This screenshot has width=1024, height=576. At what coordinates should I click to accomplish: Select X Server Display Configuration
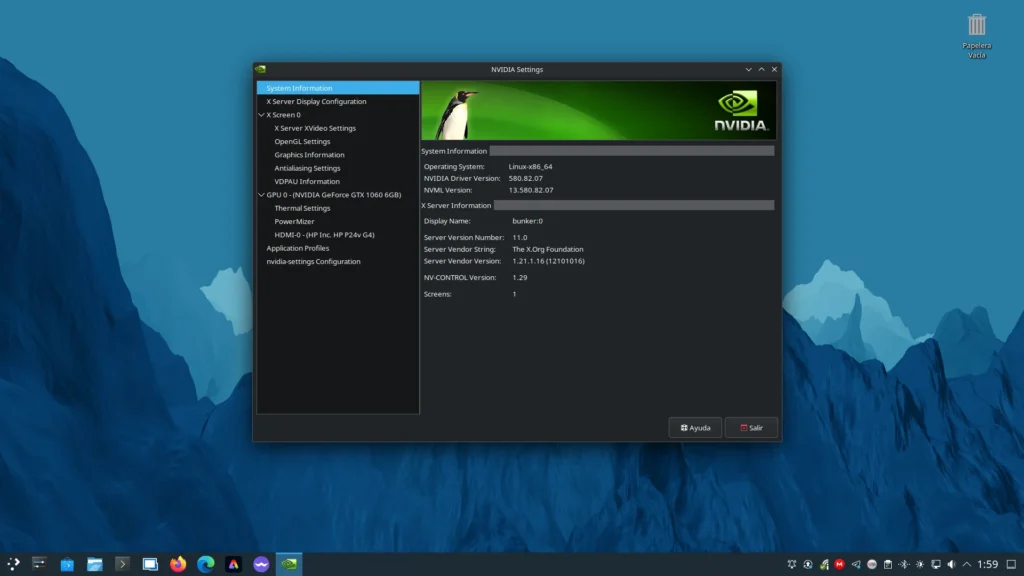(316, 102)
